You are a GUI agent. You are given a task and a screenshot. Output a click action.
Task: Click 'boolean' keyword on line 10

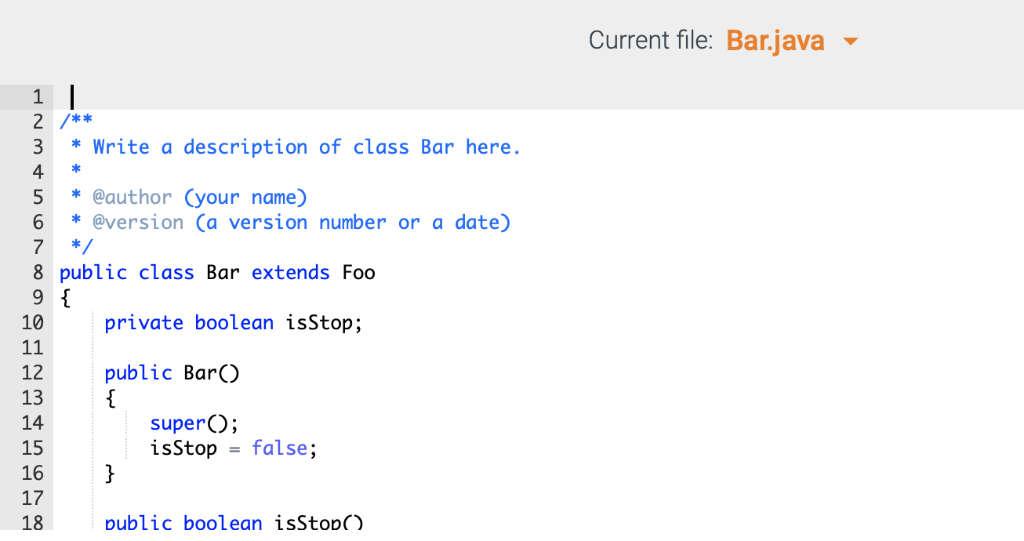234,323
